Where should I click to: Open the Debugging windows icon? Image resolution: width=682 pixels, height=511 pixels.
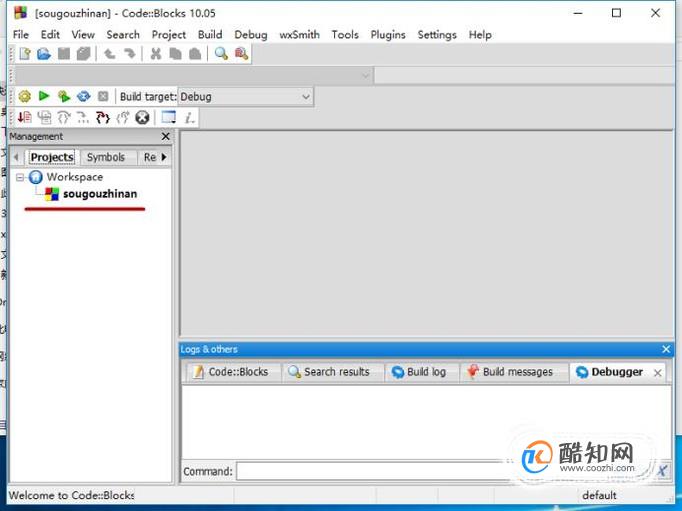tap(169, 117)
